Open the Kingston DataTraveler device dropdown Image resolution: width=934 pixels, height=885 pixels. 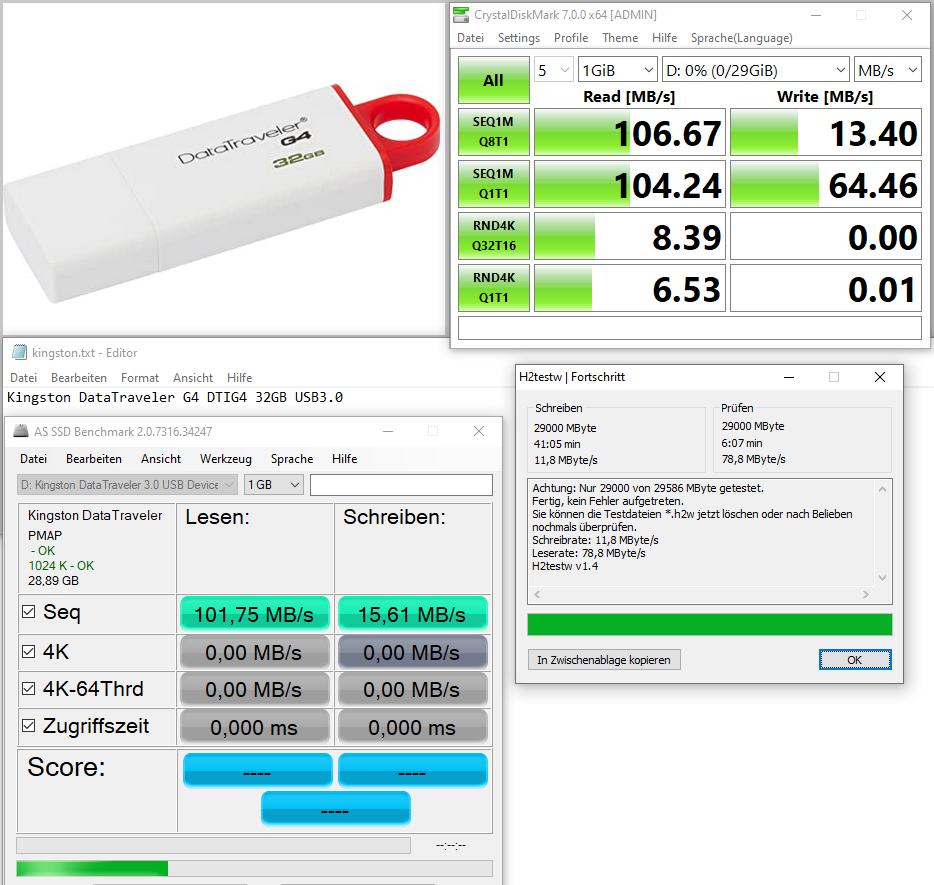pyautogui.click(x=127, y=485)
